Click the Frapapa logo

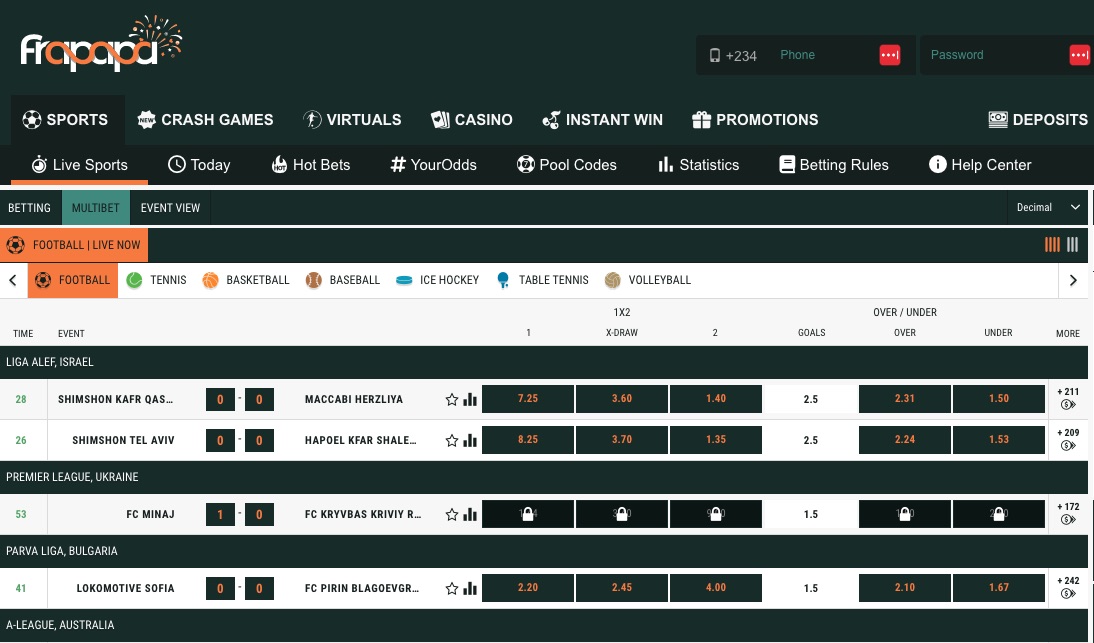point(101,43)
